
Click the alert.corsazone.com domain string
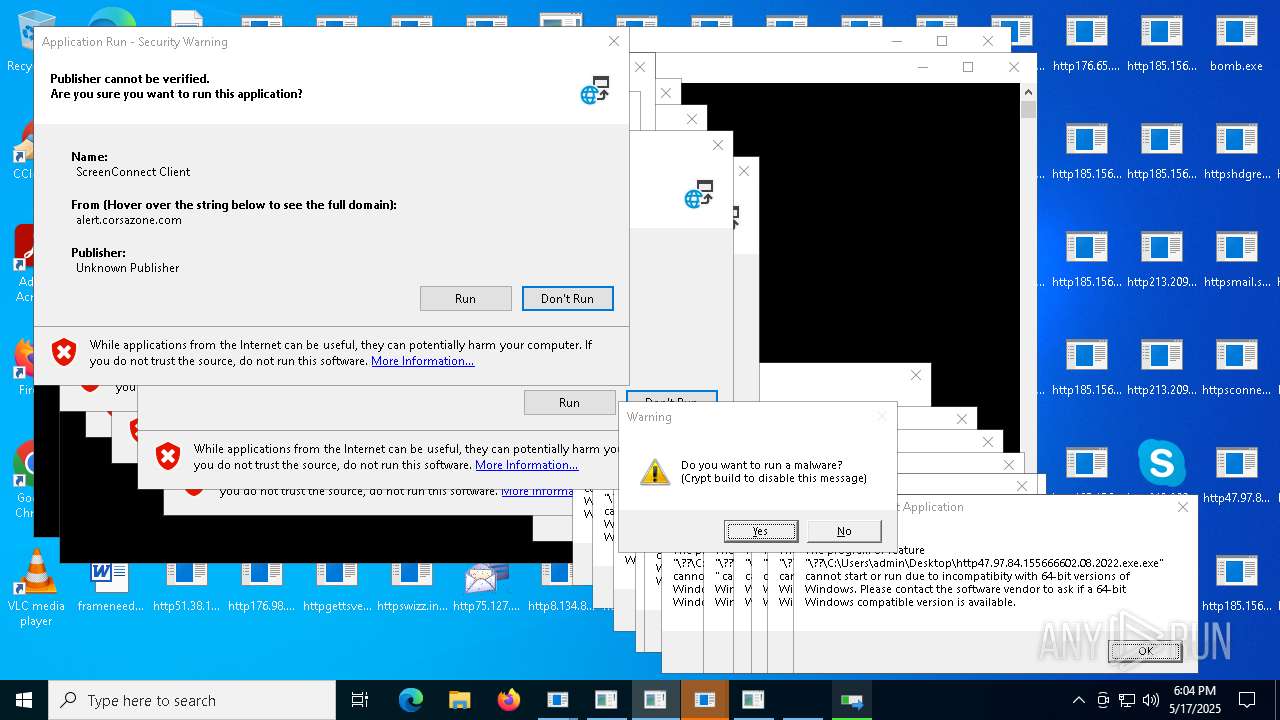129,220
